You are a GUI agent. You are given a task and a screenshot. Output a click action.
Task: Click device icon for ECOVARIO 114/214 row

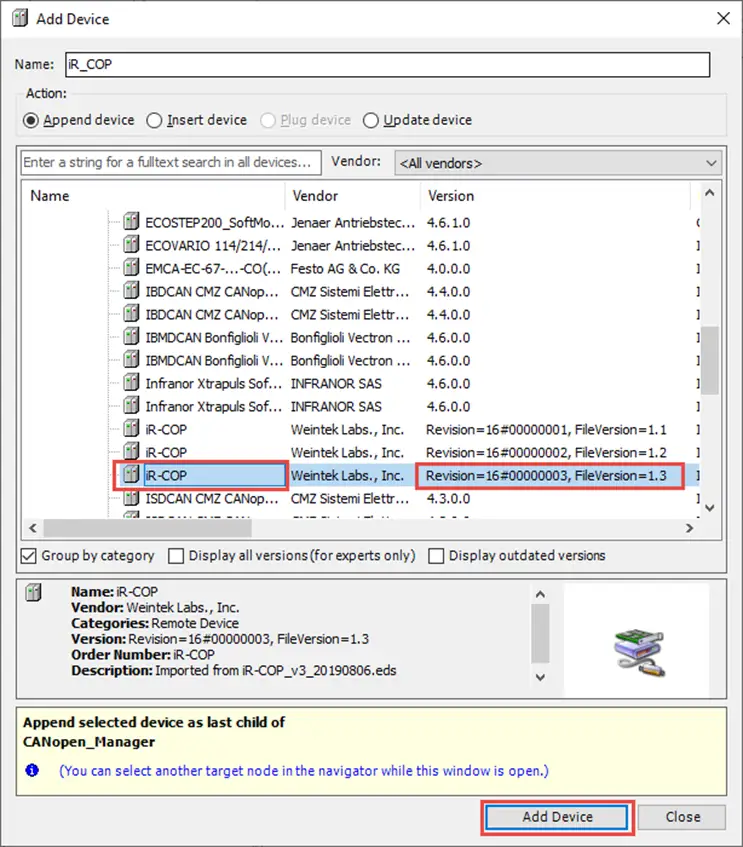[x=131, y=244]
